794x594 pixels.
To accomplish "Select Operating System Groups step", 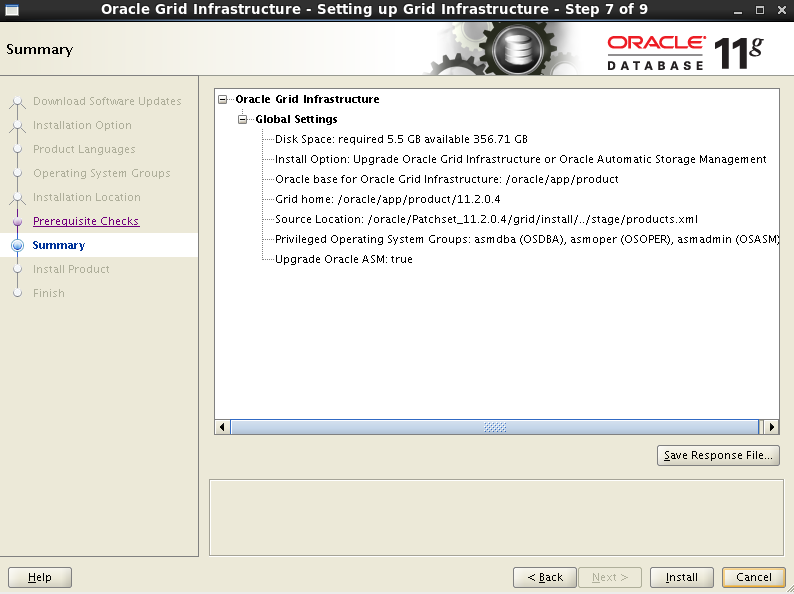I will tap(101, 173).
